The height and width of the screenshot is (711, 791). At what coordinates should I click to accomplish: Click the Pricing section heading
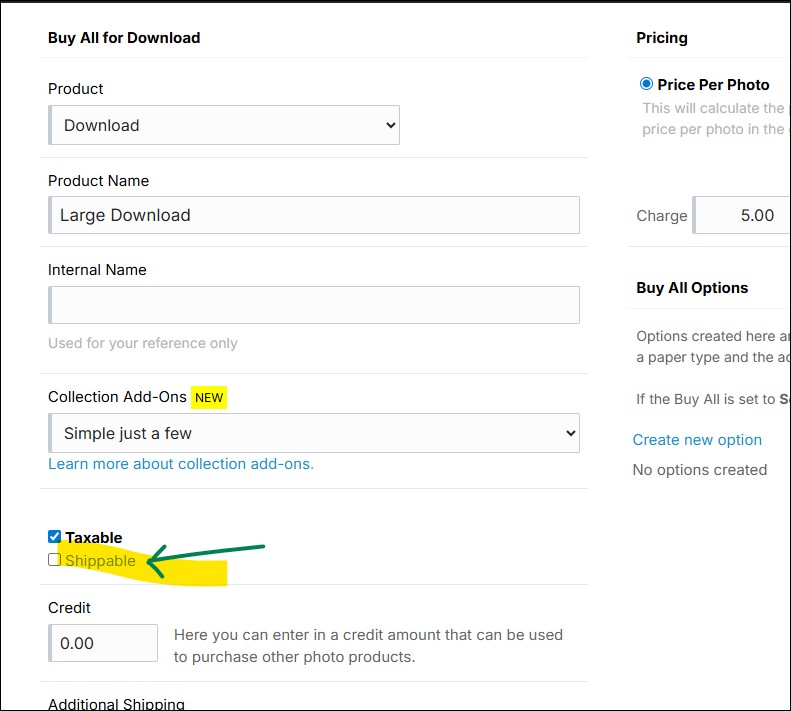(662, 38)
